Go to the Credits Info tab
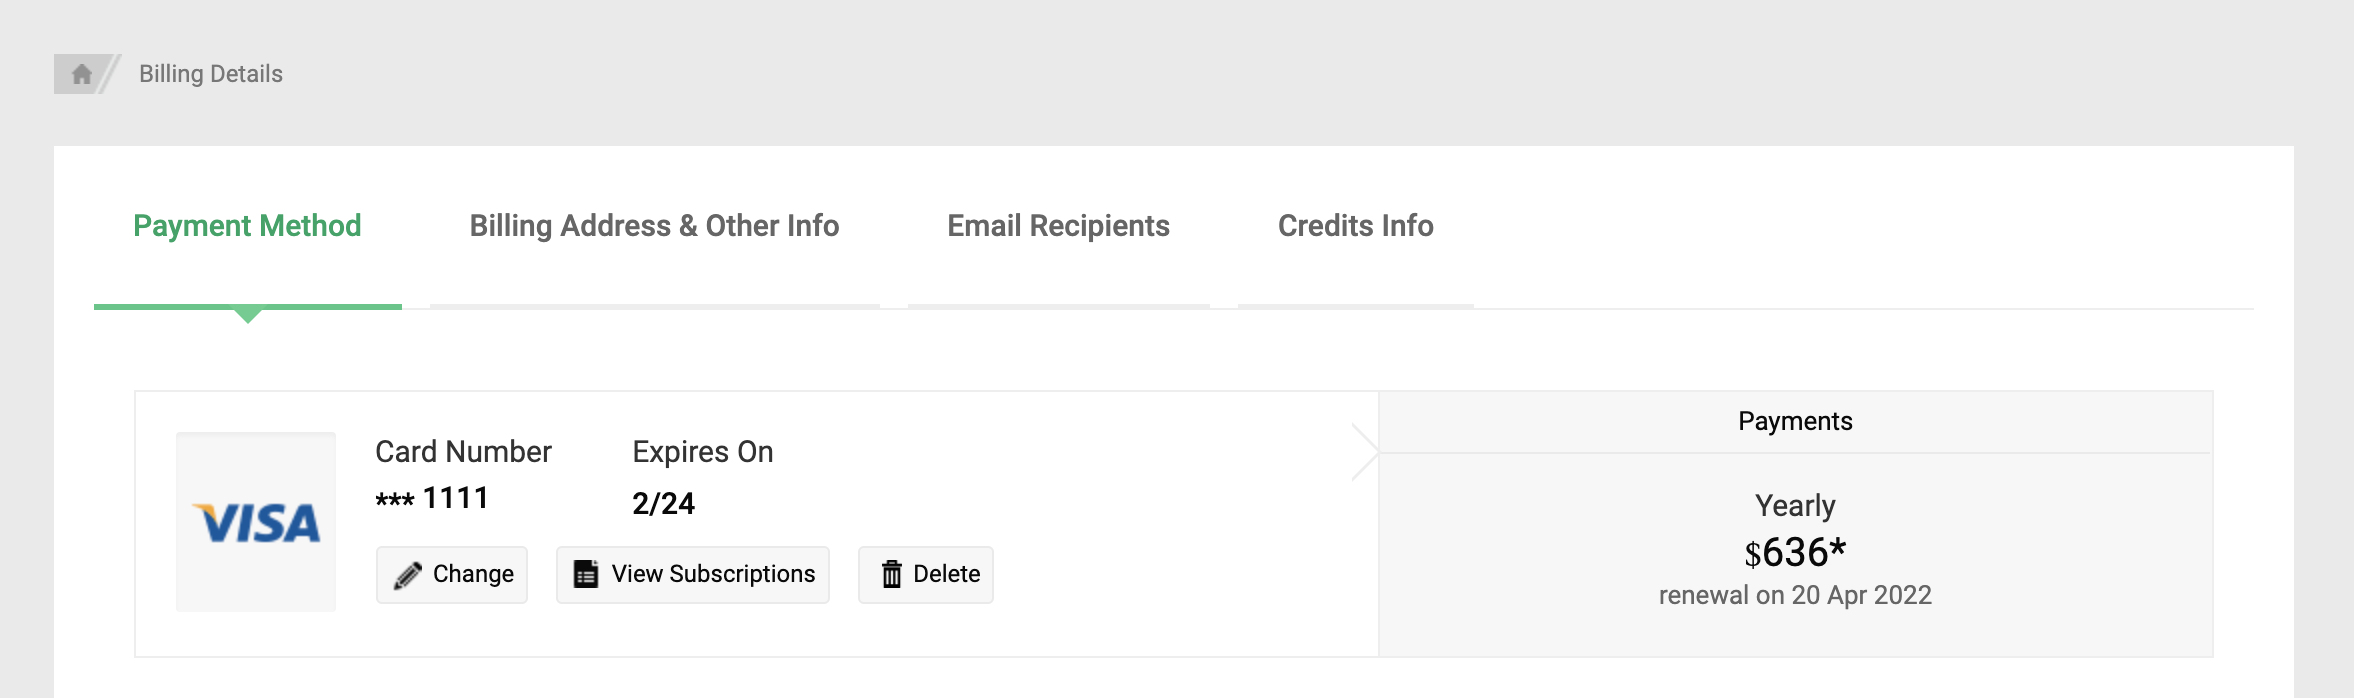 pyautogui.click(x=1355, y=226)
